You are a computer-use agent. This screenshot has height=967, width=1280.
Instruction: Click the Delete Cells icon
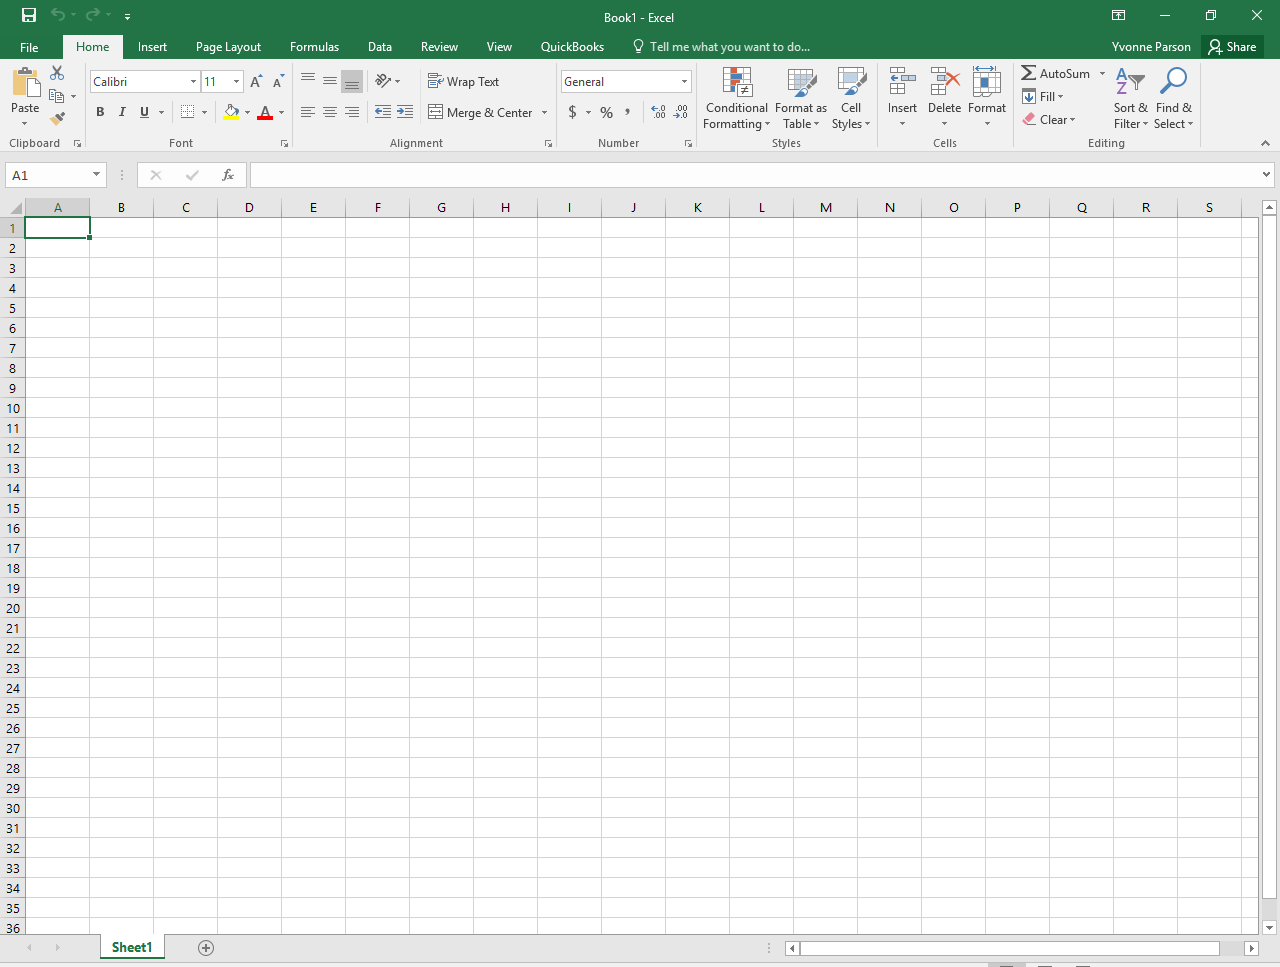(944, 82)
